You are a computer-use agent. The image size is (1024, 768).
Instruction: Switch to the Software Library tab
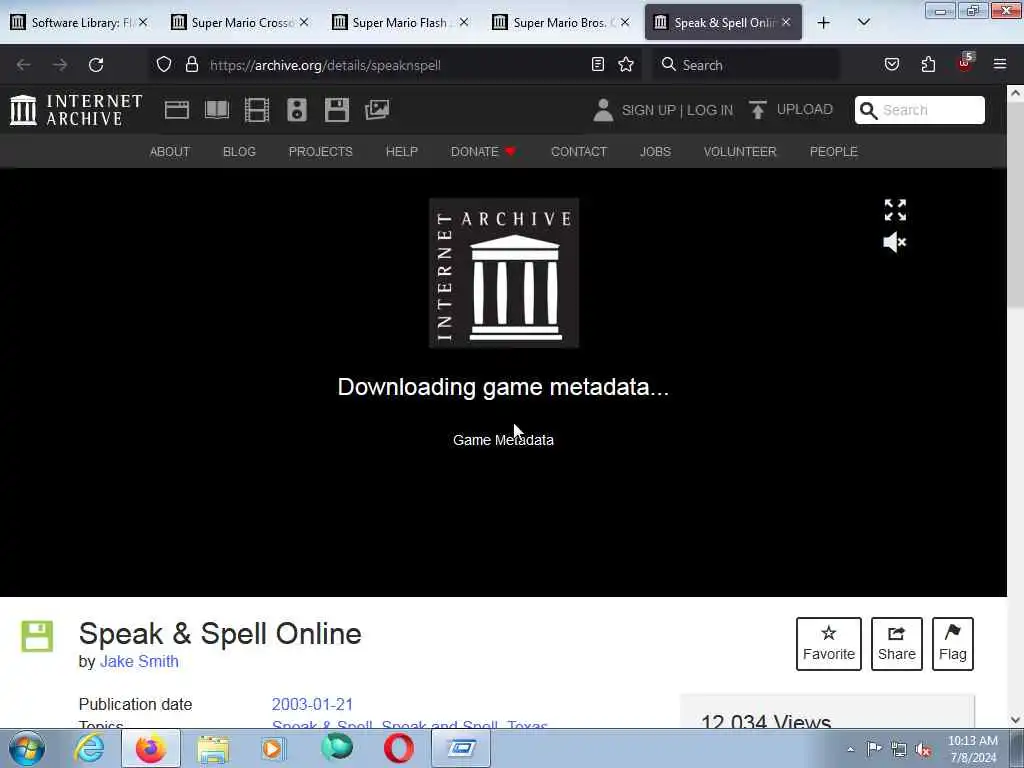[77, 22]
